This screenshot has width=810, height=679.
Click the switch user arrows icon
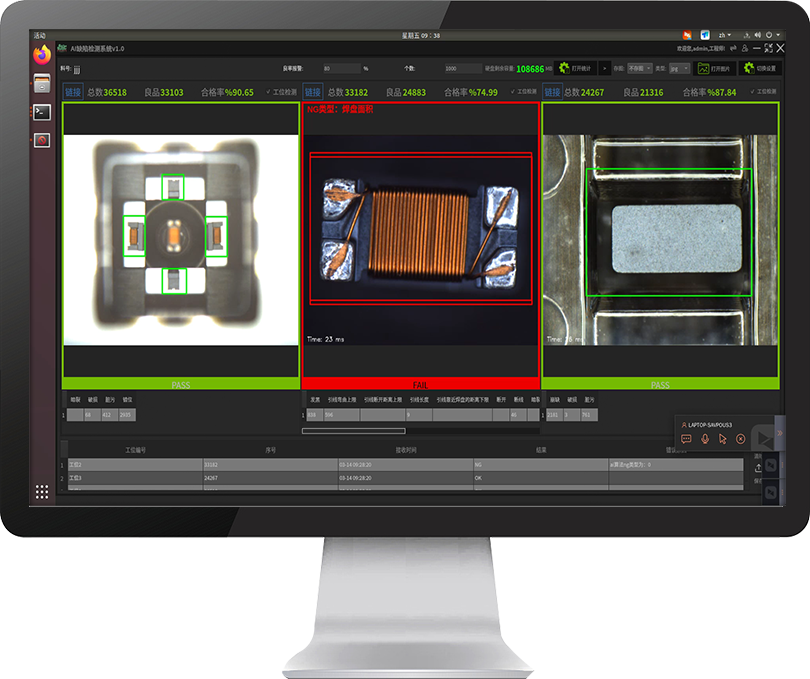(733, 48)
